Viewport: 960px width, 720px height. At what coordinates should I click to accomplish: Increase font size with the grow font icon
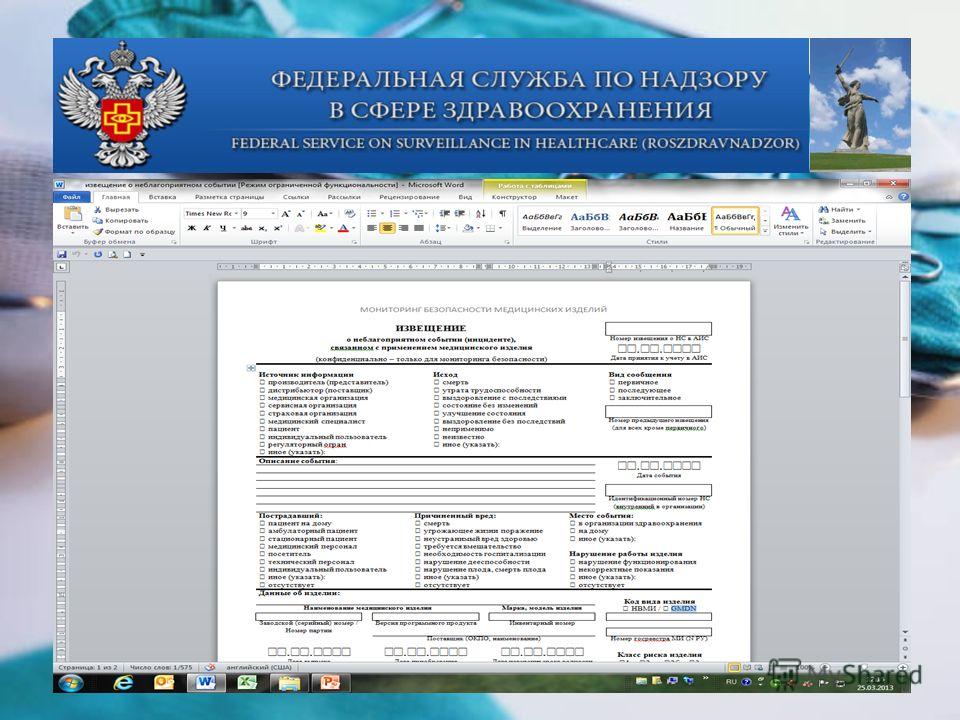(285, 214)
